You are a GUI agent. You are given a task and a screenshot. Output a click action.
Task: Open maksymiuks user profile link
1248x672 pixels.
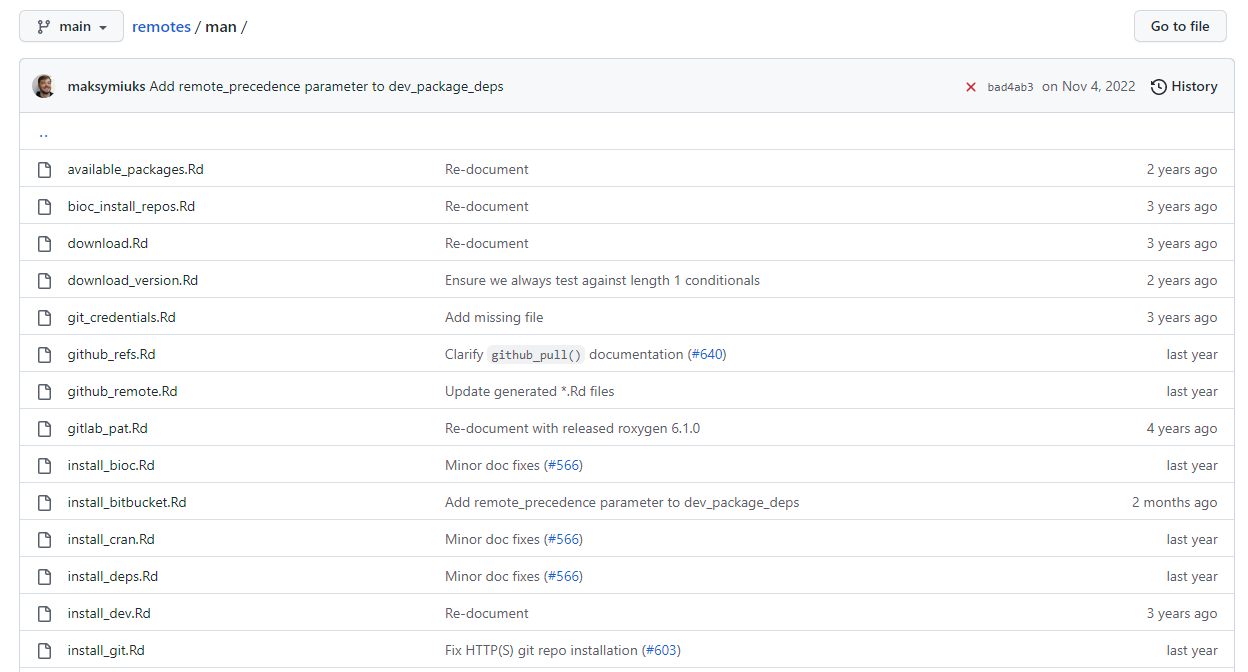pyautogui.click(x=106, y=87)
